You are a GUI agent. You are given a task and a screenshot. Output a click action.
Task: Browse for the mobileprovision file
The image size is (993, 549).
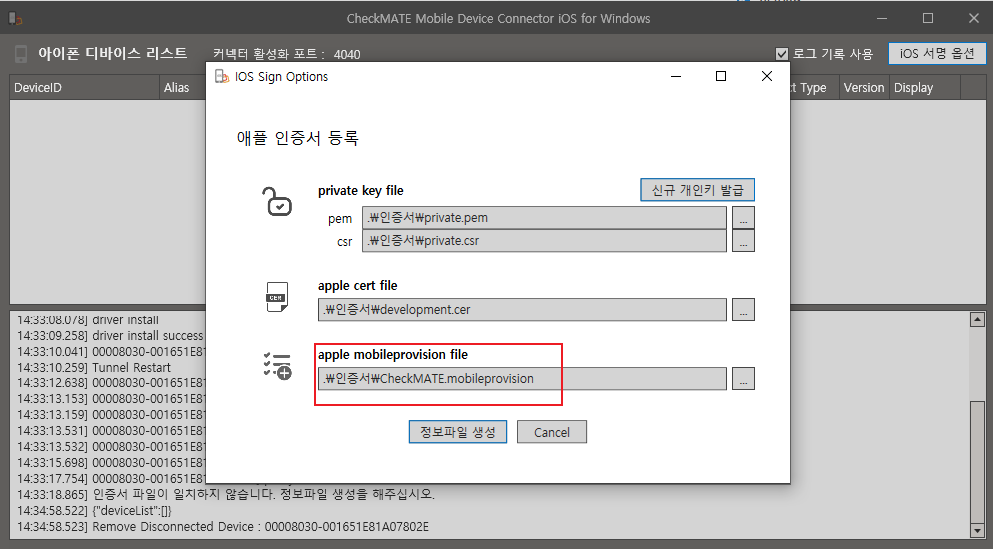point(743,379)
